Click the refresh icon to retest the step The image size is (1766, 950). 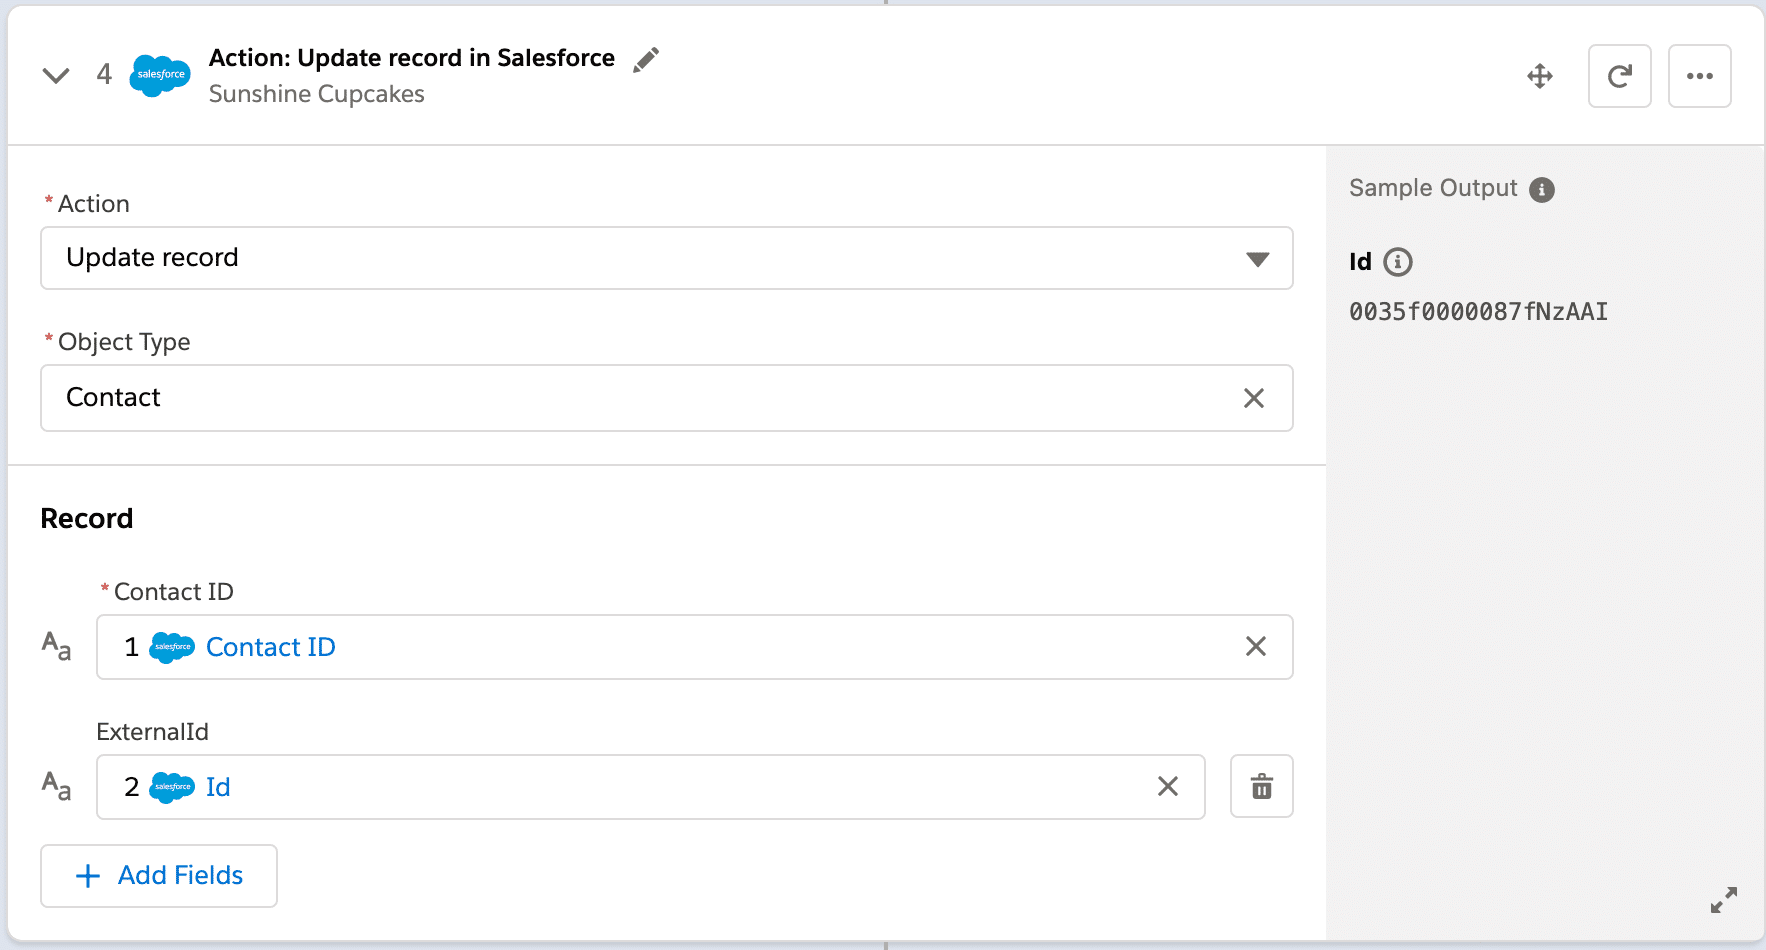1620,75
